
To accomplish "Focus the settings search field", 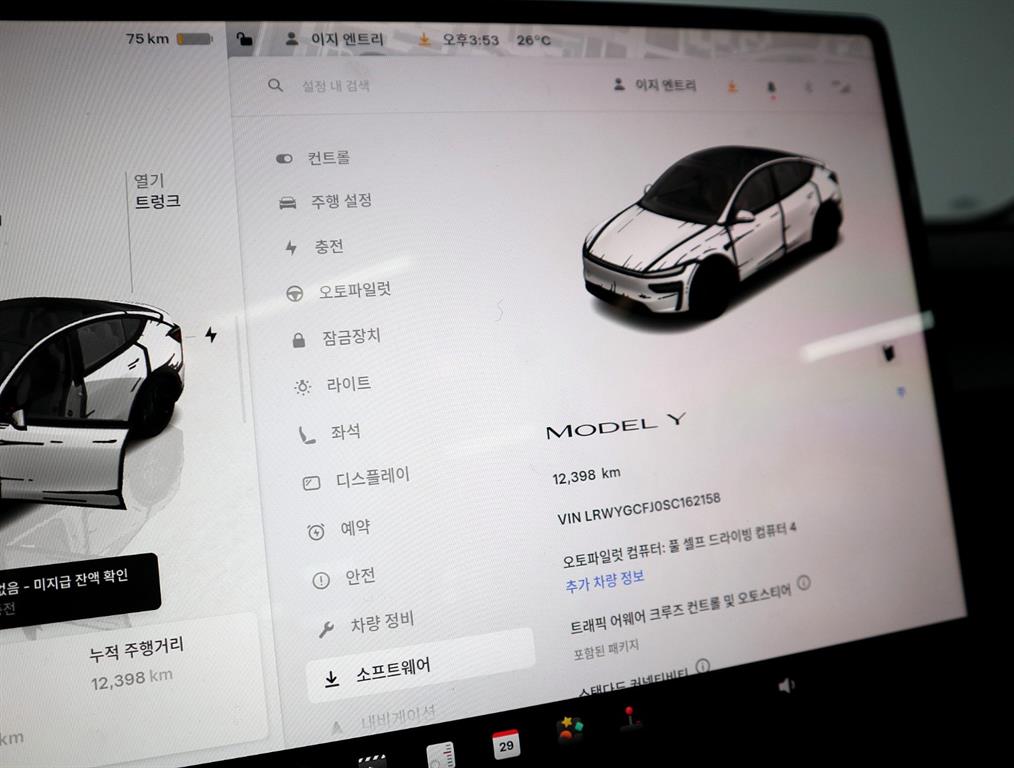I will coord(336,86).
